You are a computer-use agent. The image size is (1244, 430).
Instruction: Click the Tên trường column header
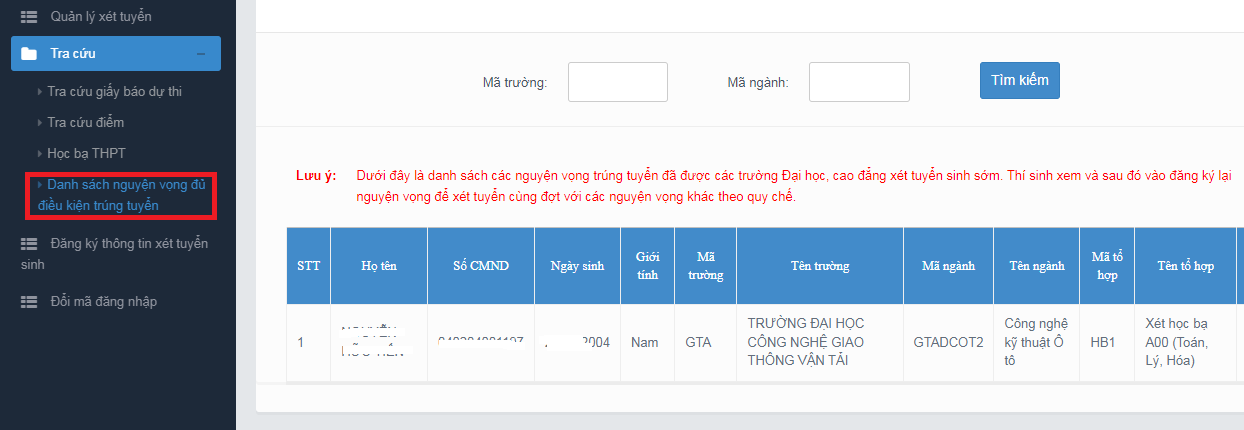coord(819,266)
